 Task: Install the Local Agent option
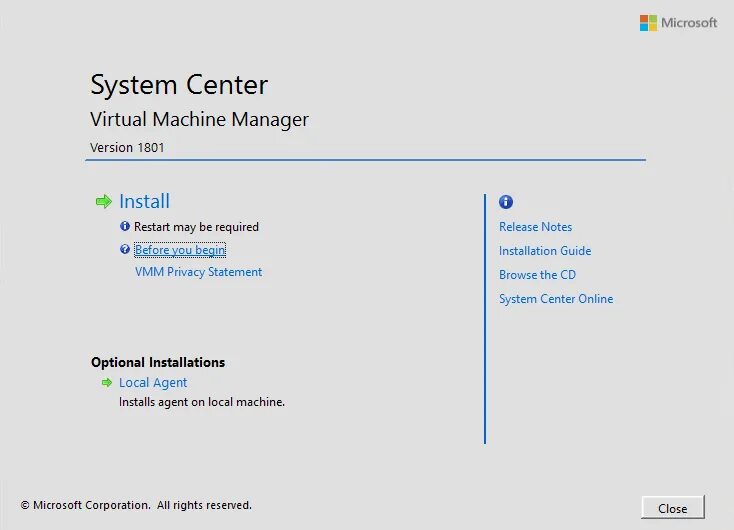click(153, 383)
